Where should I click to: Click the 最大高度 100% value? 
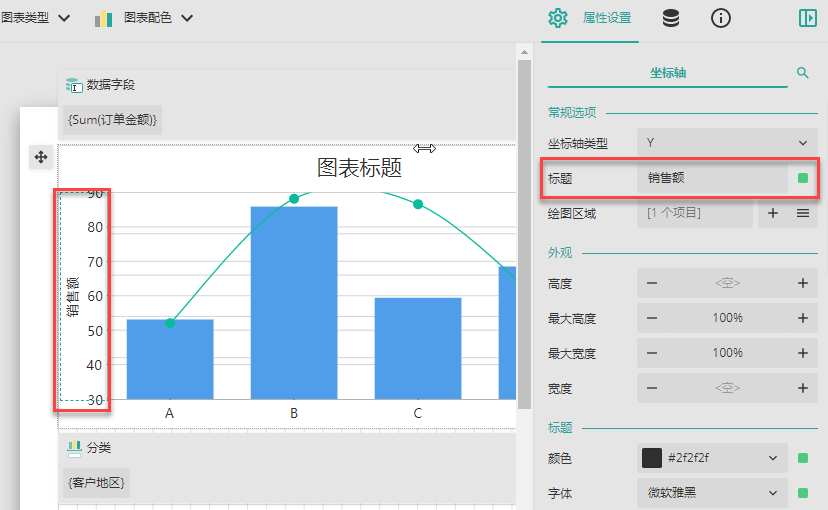[x=727, y=318]
